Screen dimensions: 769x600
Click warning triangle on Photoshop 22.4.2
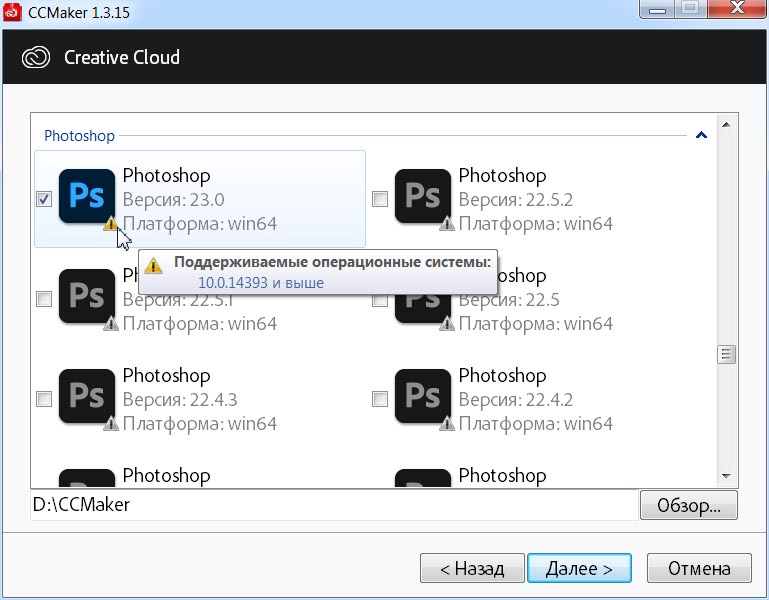[x=447, y=423]
